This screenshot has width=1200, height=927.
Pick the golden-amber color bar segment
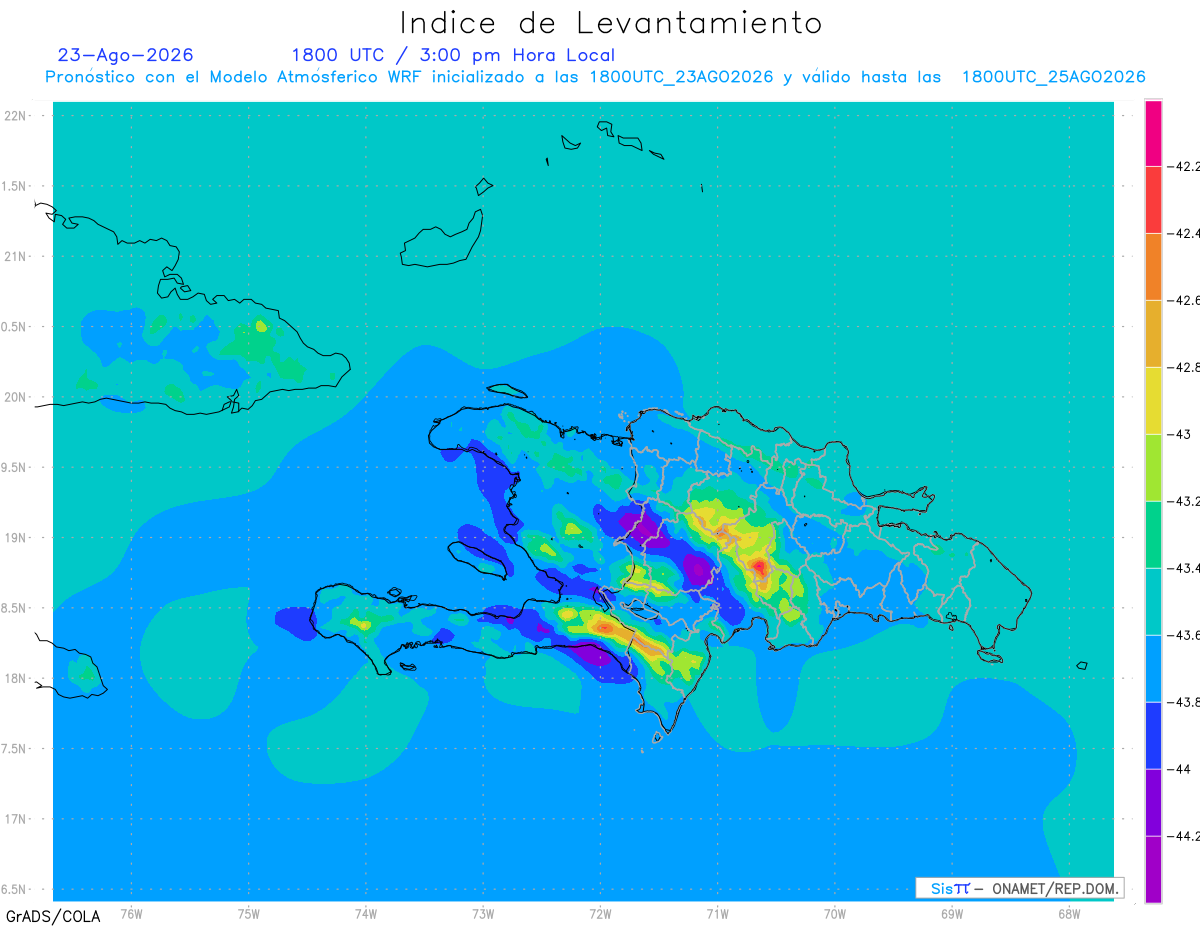(x=1153, y=333)
